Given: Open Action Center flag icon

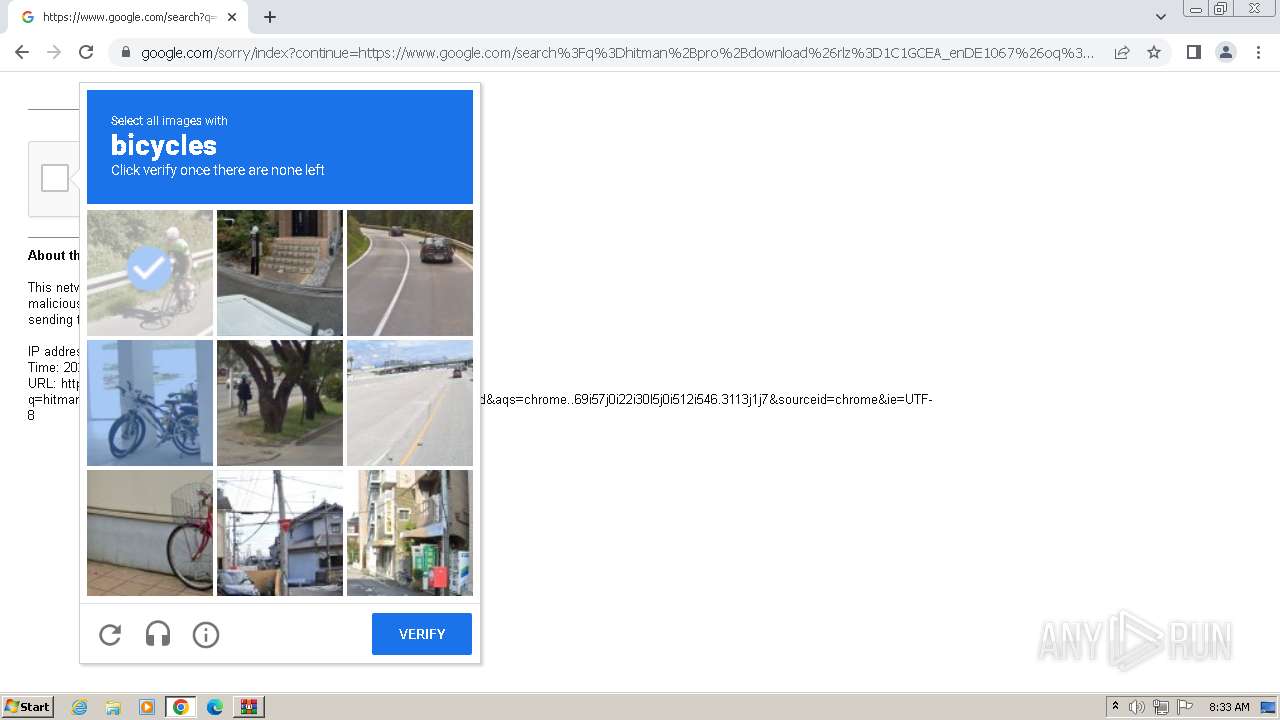Looking at the screenshot, I should point(1185,707).
